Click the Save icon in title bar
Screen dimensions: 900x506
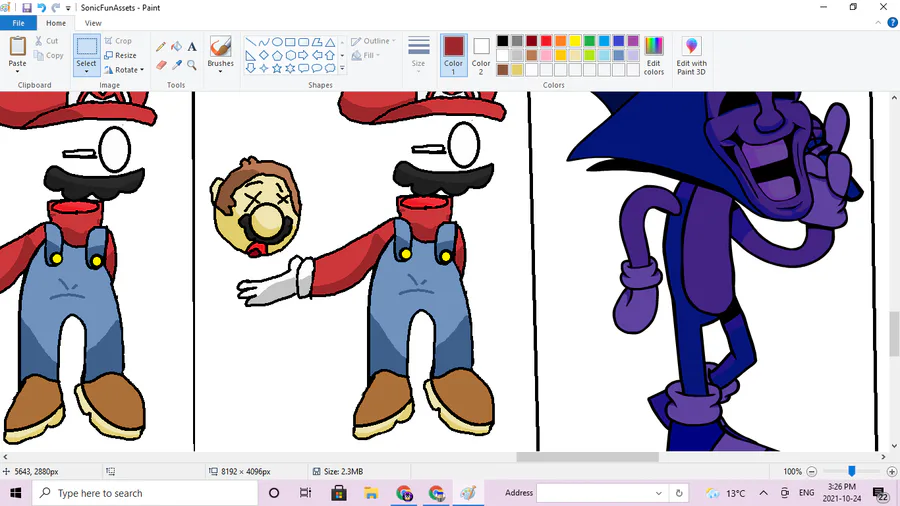[26, 7]
